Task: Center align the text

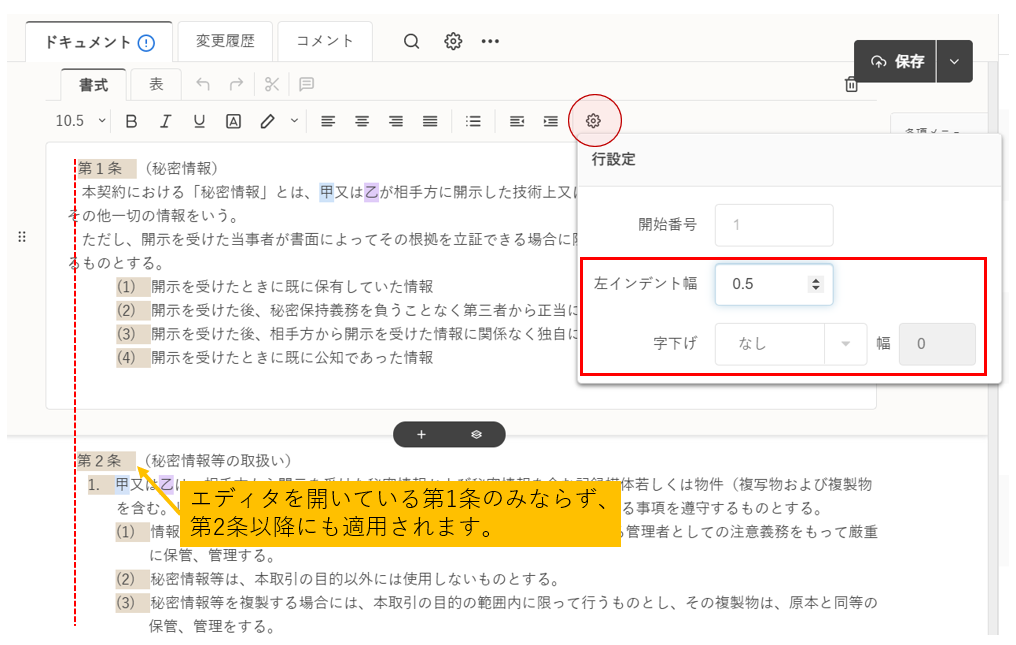Action: (x=362, y=121)
